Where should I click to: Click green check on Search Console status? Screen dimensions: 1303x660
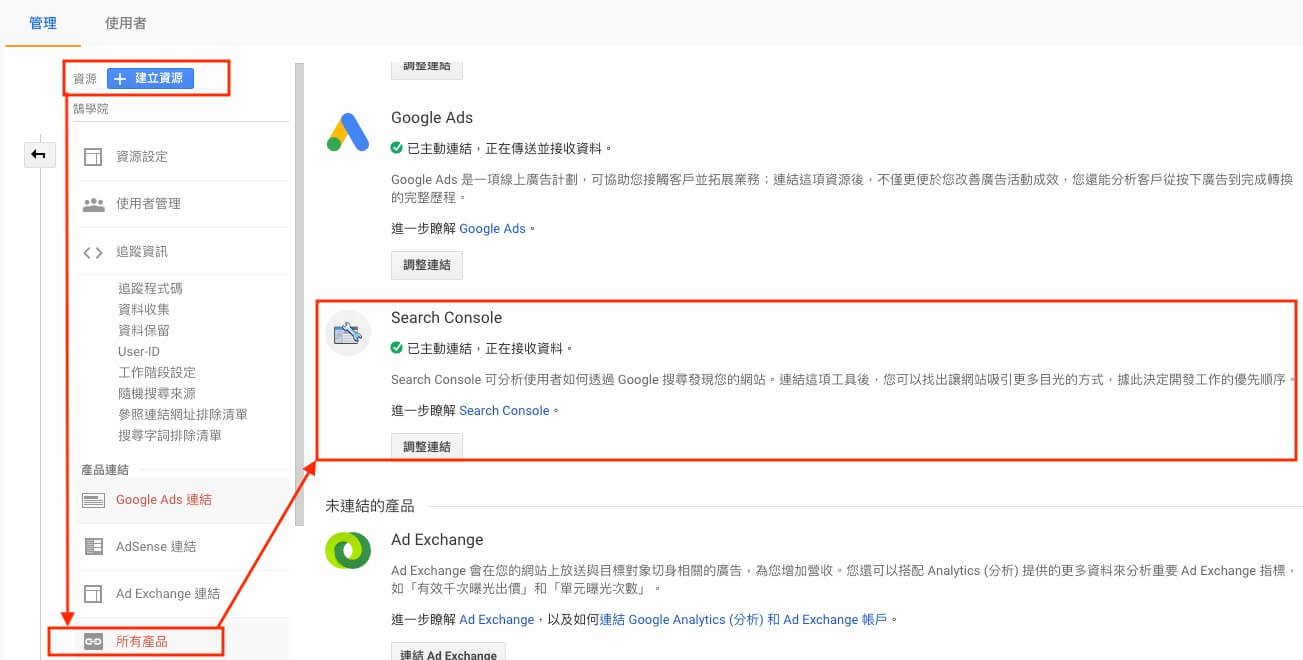[397, 348]
